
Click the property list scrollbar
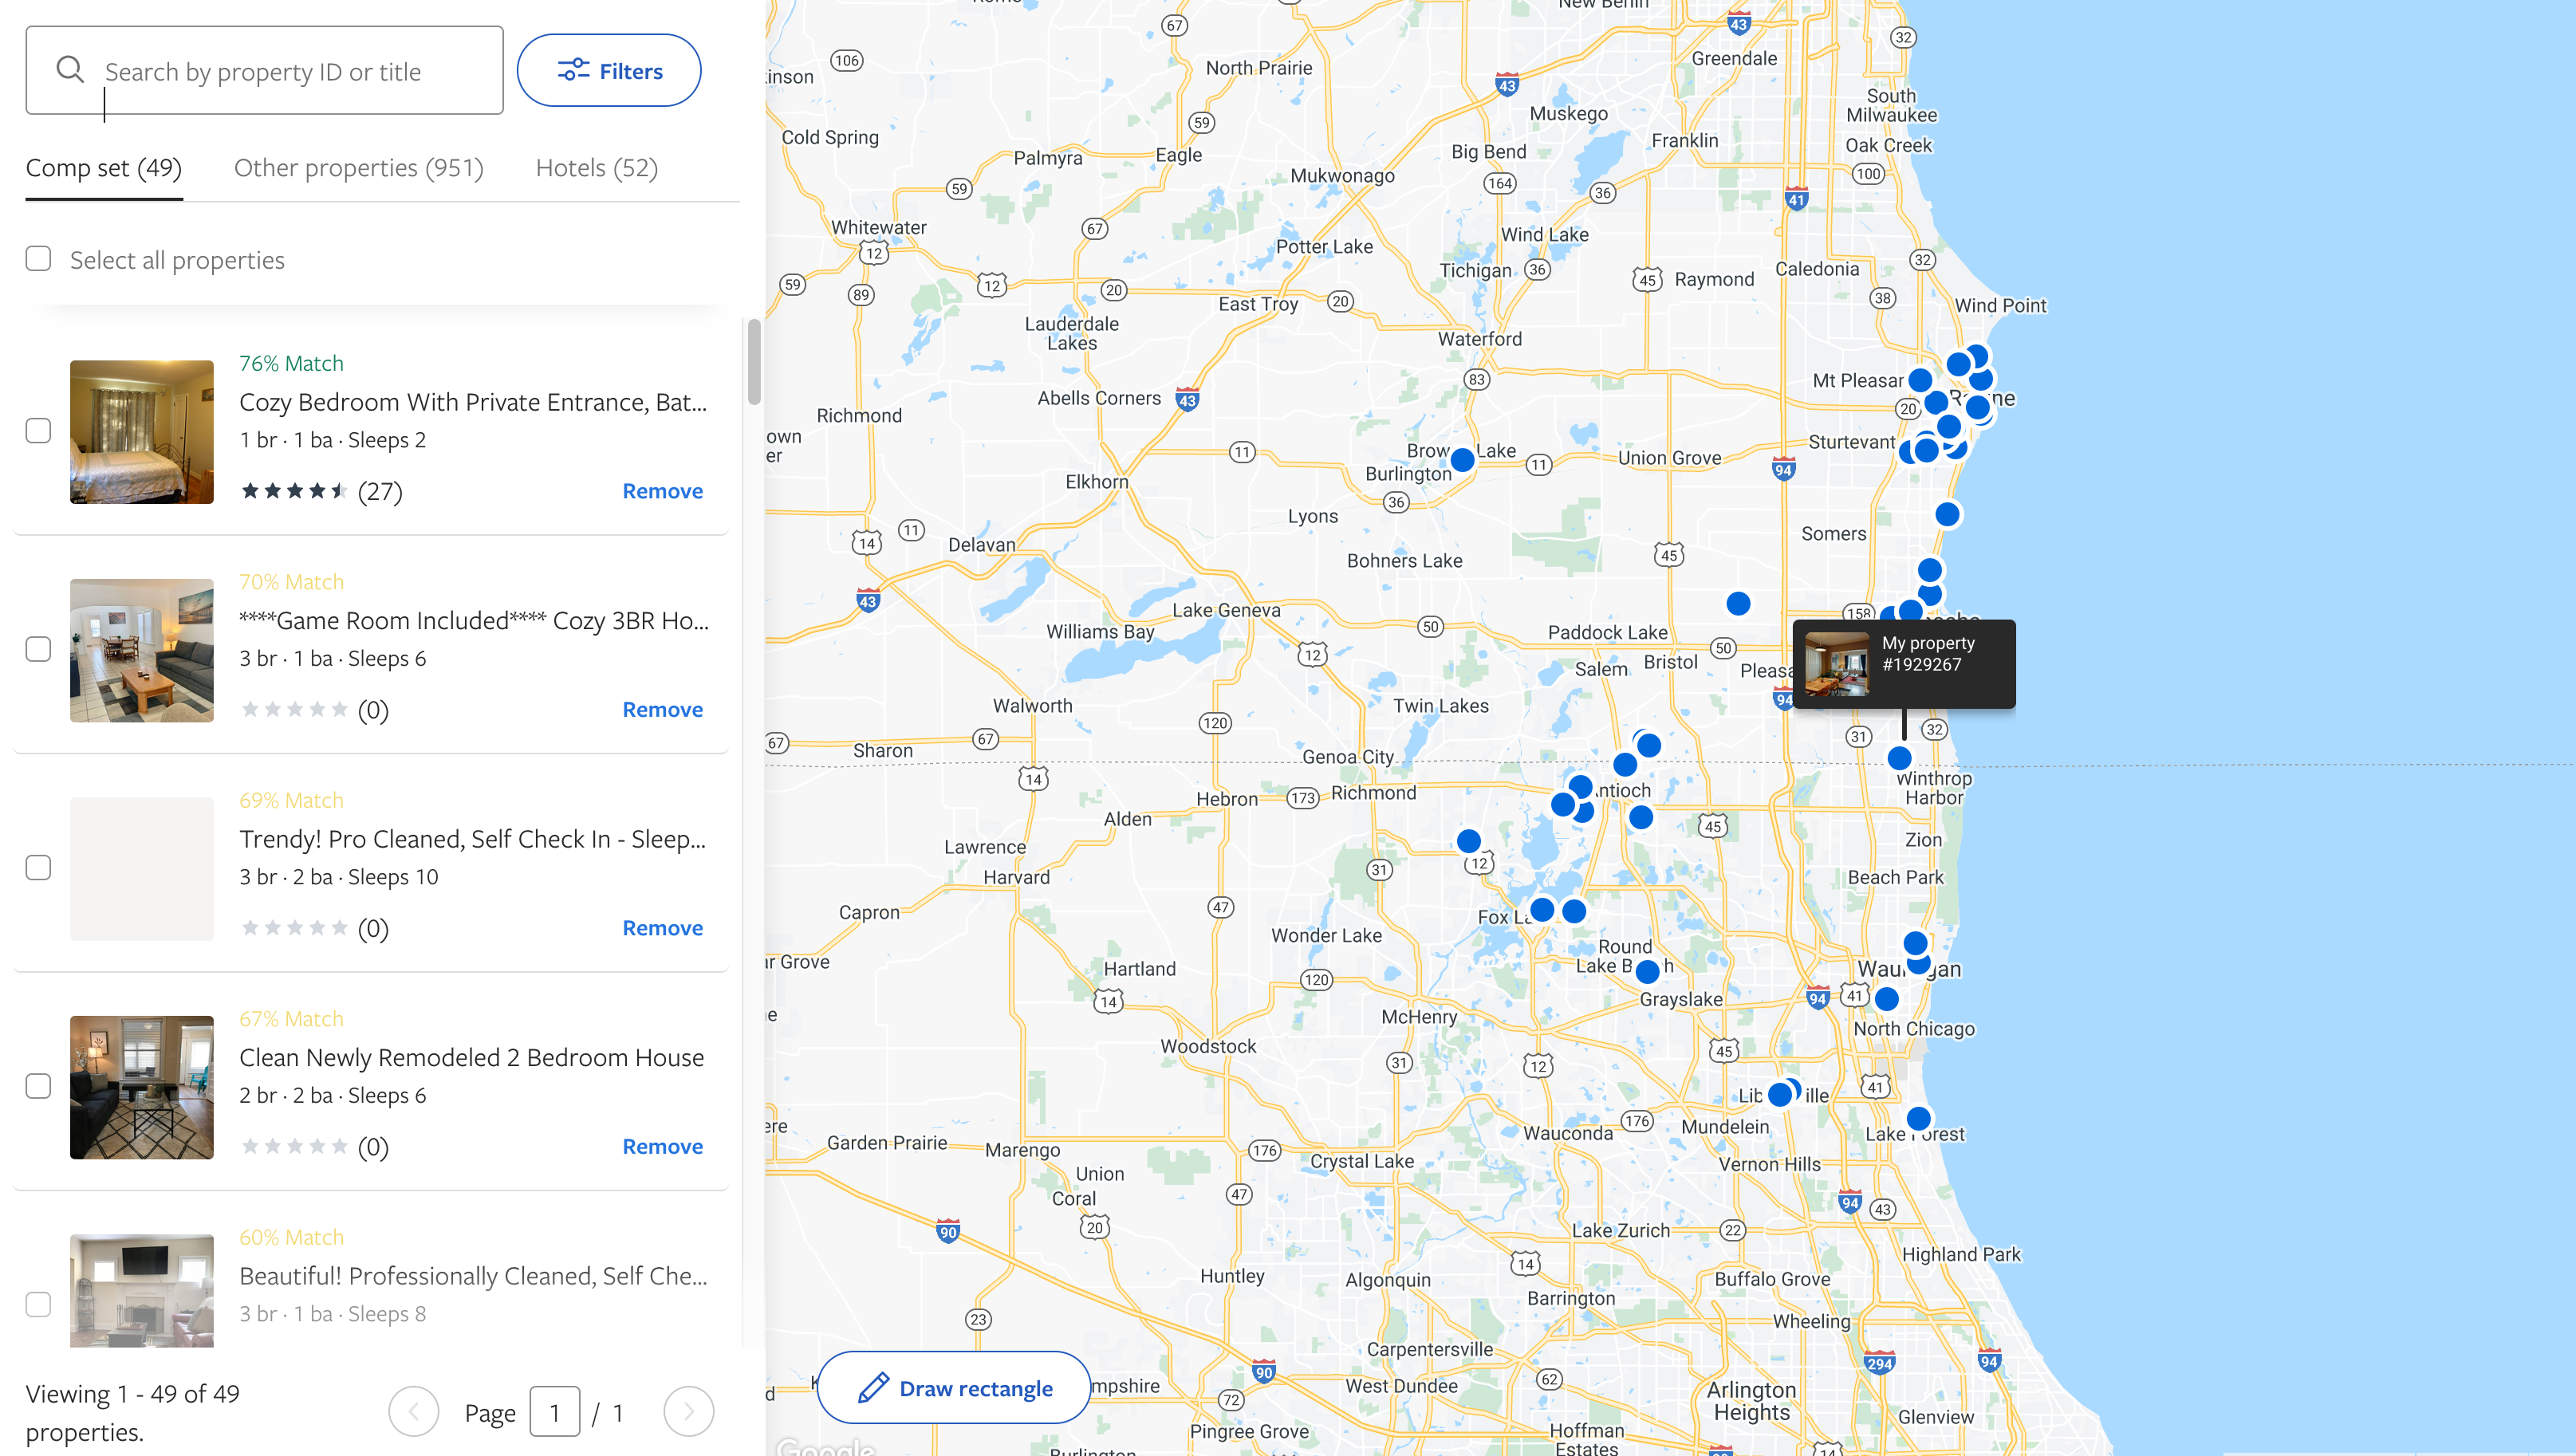(754, 362)
